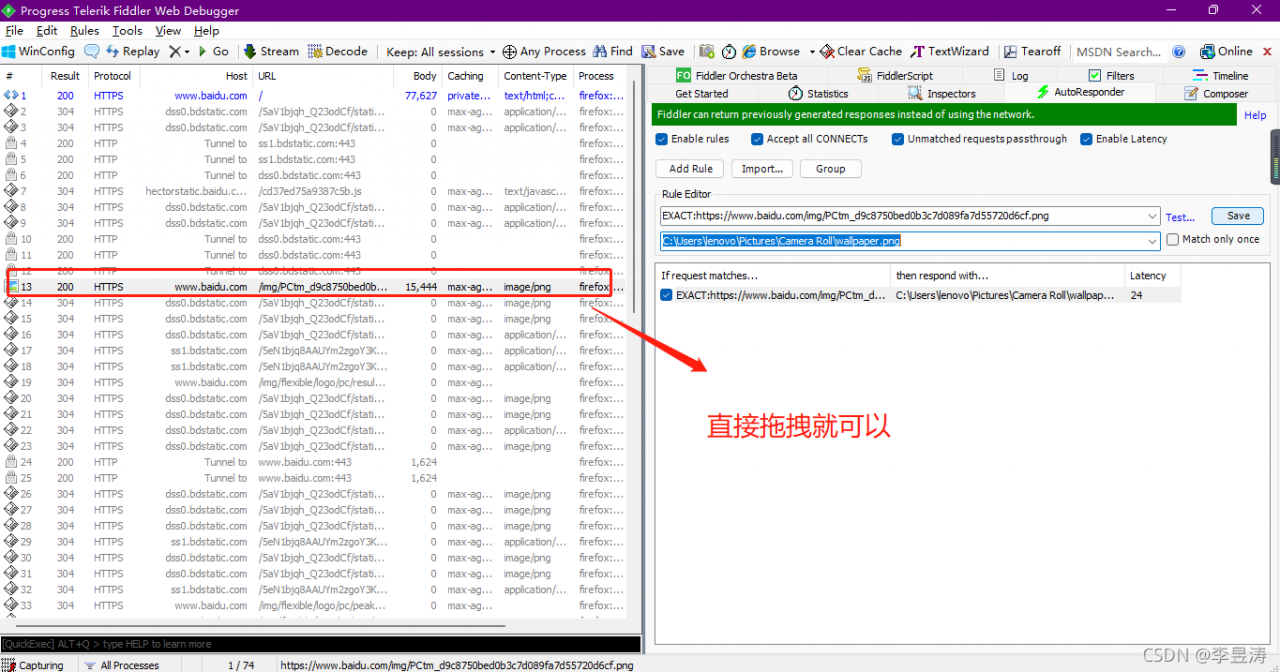Uncheck the EXACT baidu rule checkbox
Screen dimensions: 1280x672
(x=666, y=295)
